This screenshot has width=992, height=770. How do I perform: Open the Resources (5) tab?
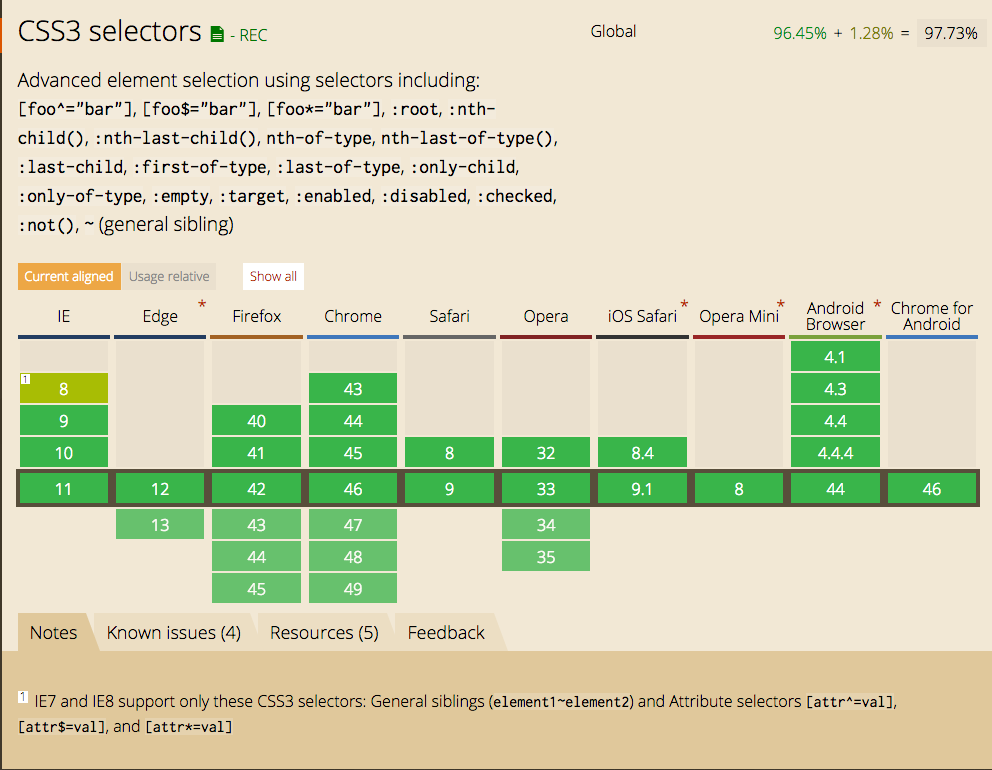tap(324, 632)
